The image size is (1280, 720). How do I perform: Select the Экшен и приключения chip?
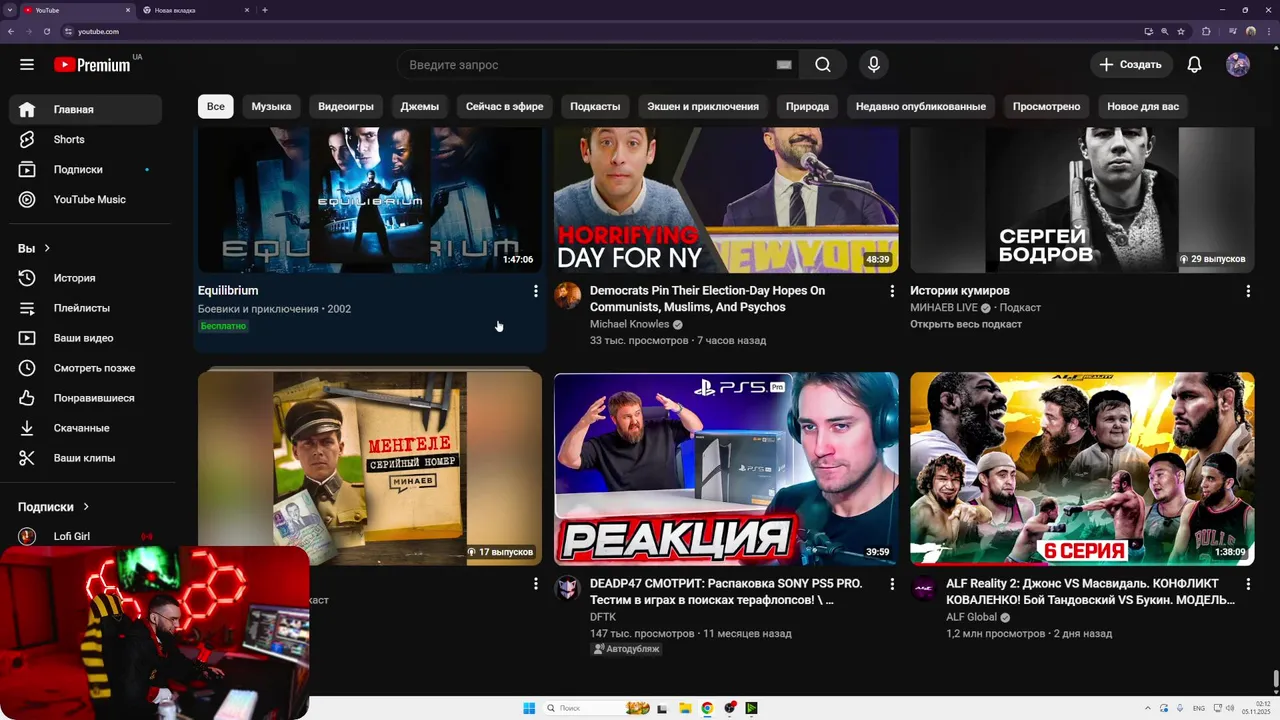pyautogui.click(x=703, y=107)
